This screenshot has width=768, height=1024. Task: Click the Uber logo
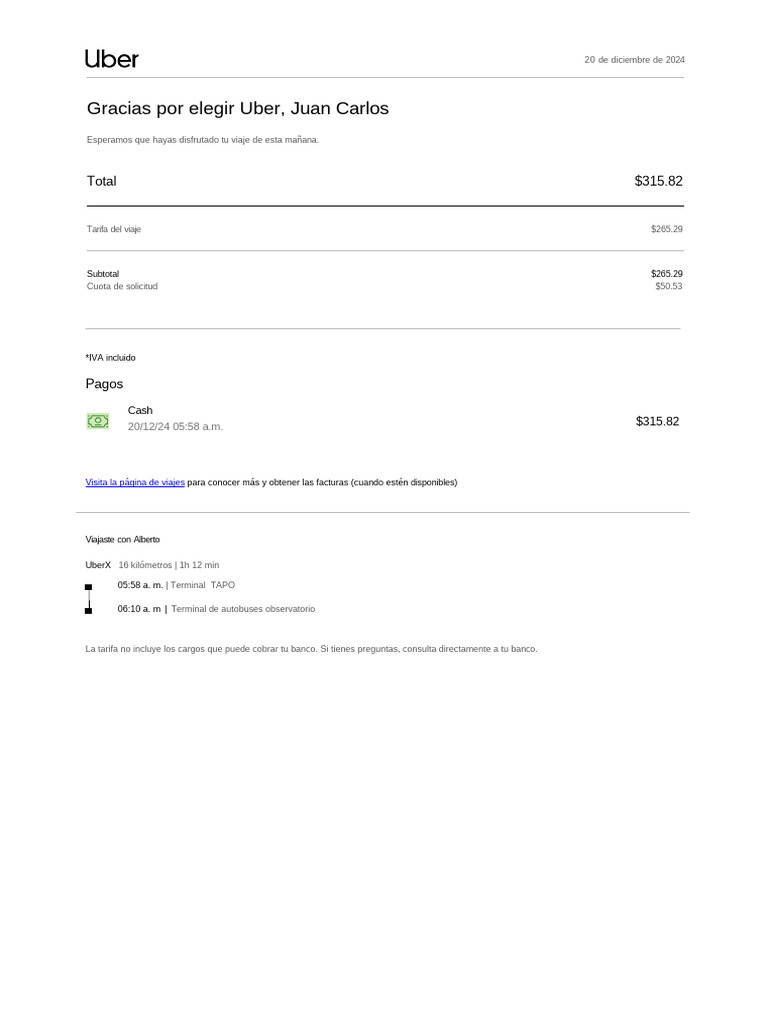[112, 59]
